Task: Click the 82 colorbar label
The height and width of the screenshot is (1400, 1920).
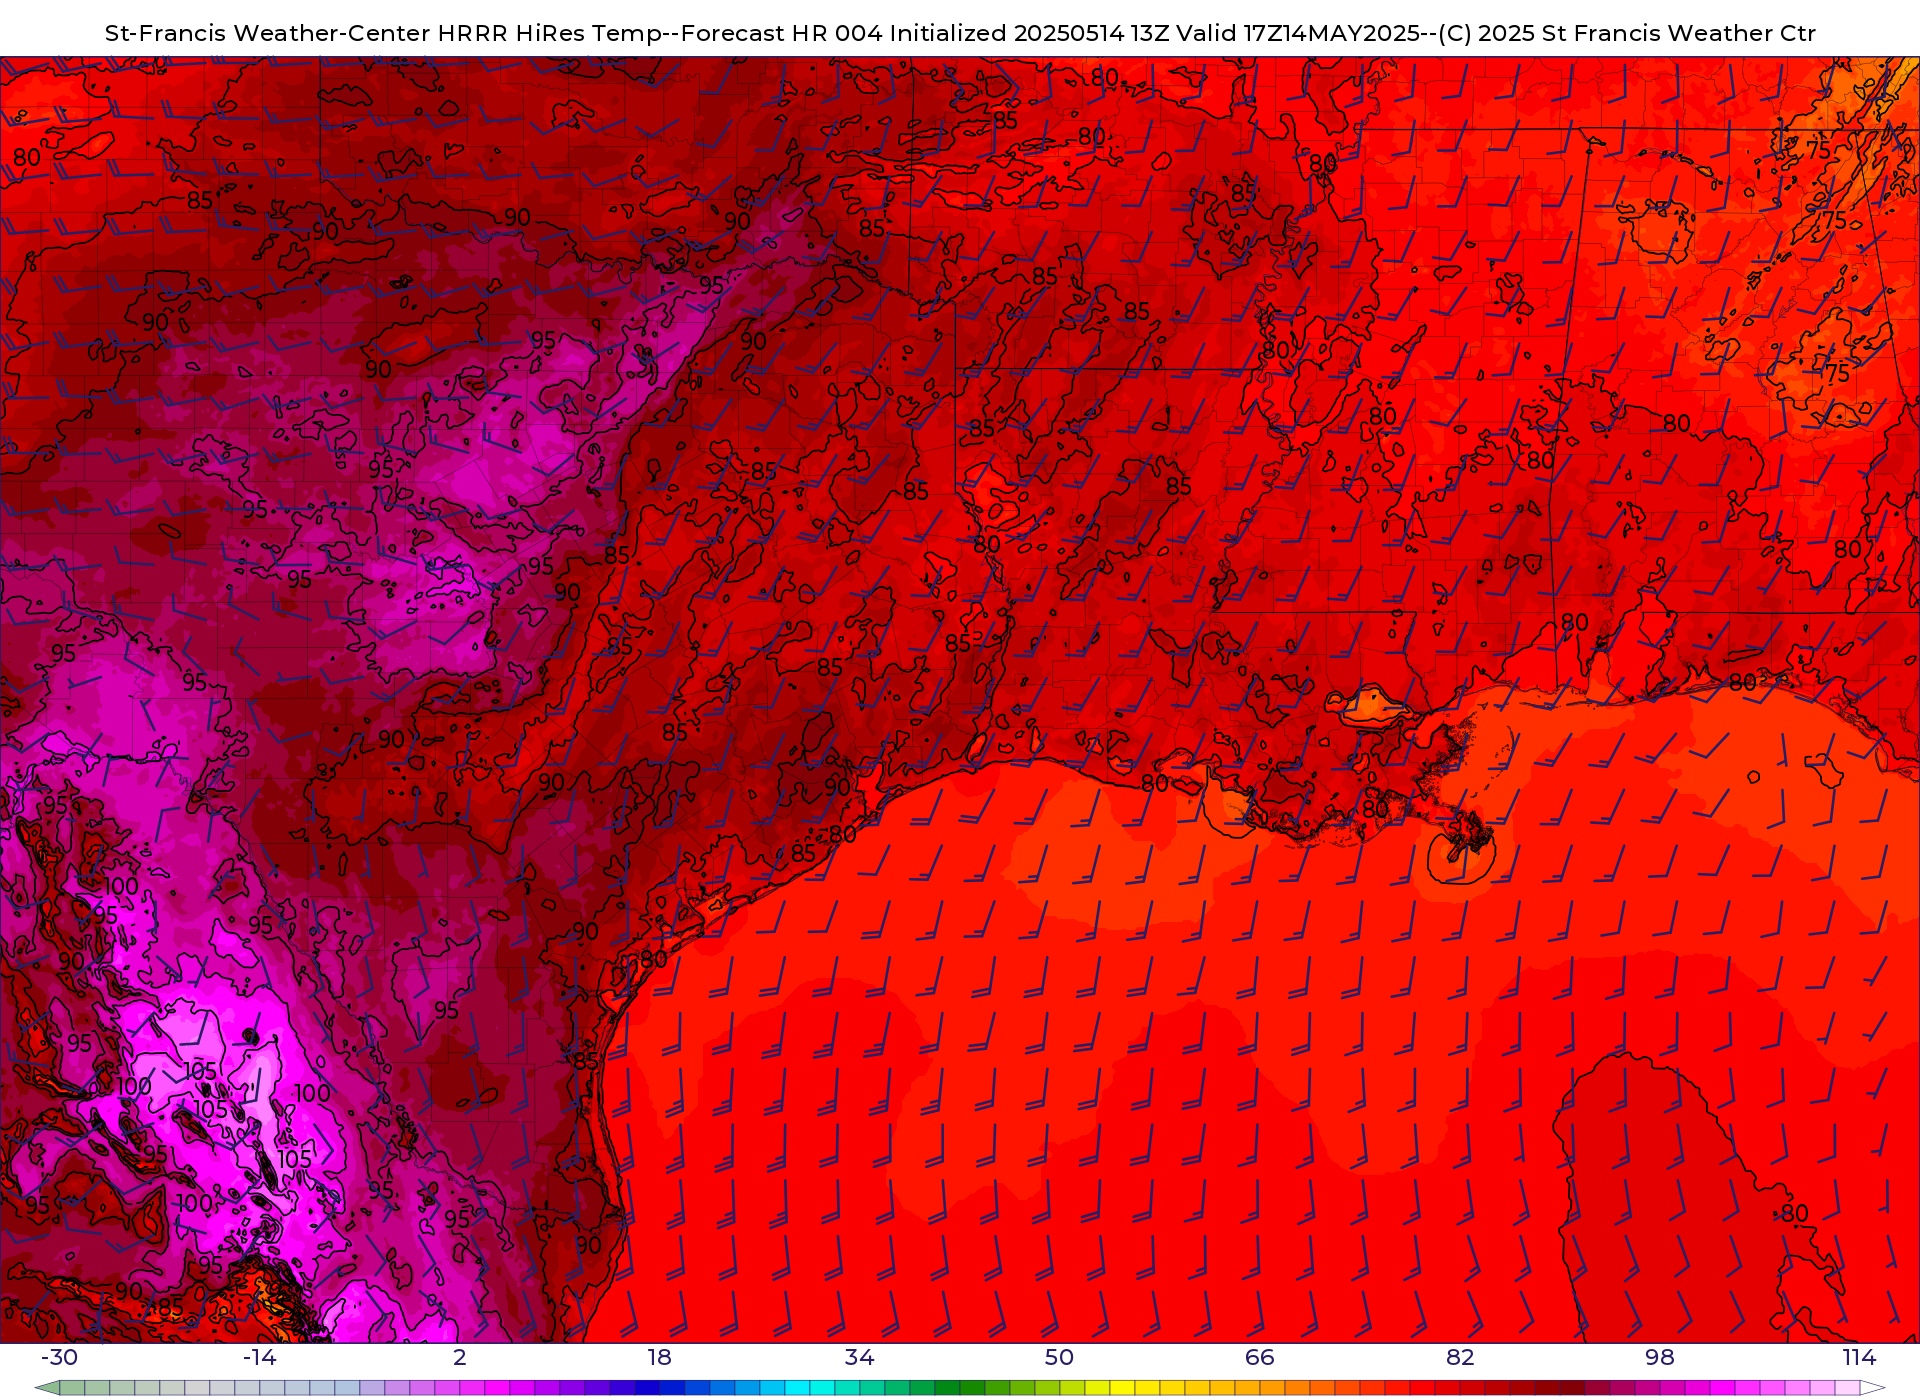Action: [1460, 1357]
